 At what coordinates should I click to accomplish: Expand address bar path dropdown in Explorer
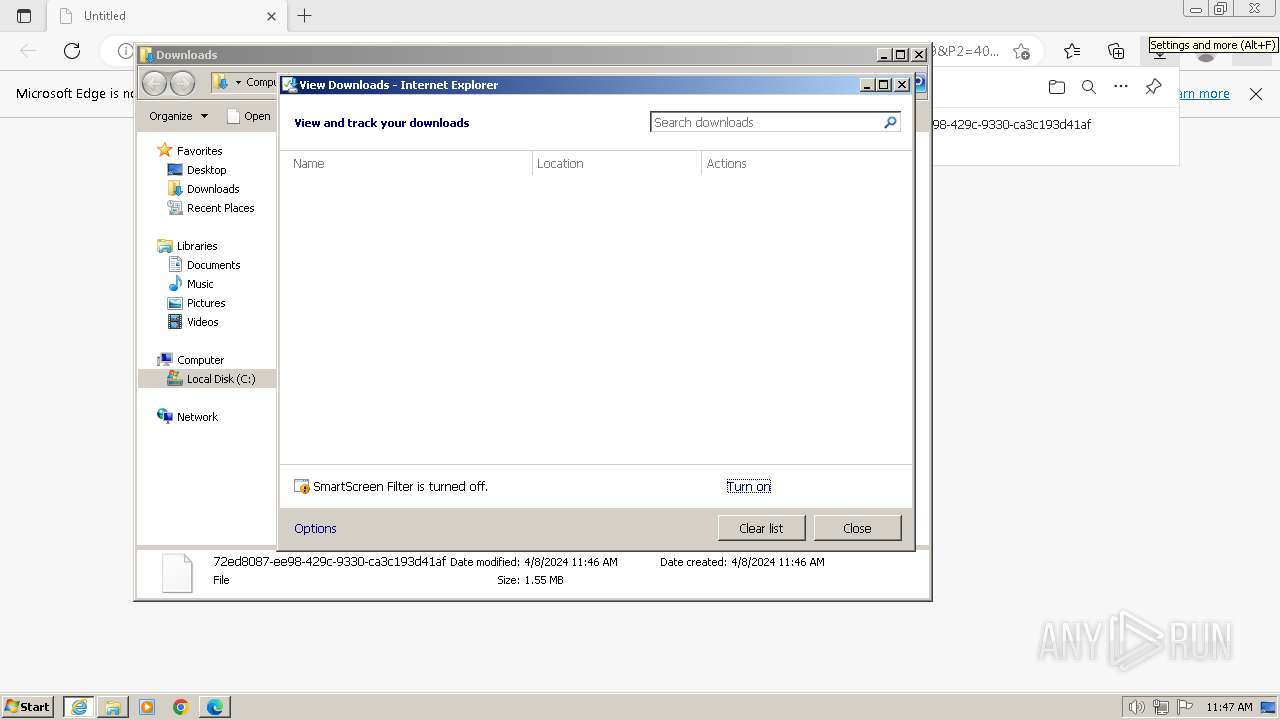(x=238, y=82)
